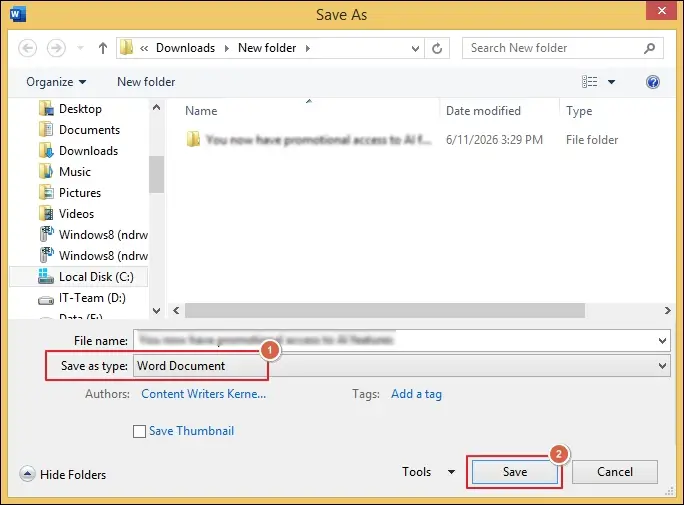
Task: Click the IT-Team (D:) drive icon
Action: pyautogui.click(x=46, y=300)
